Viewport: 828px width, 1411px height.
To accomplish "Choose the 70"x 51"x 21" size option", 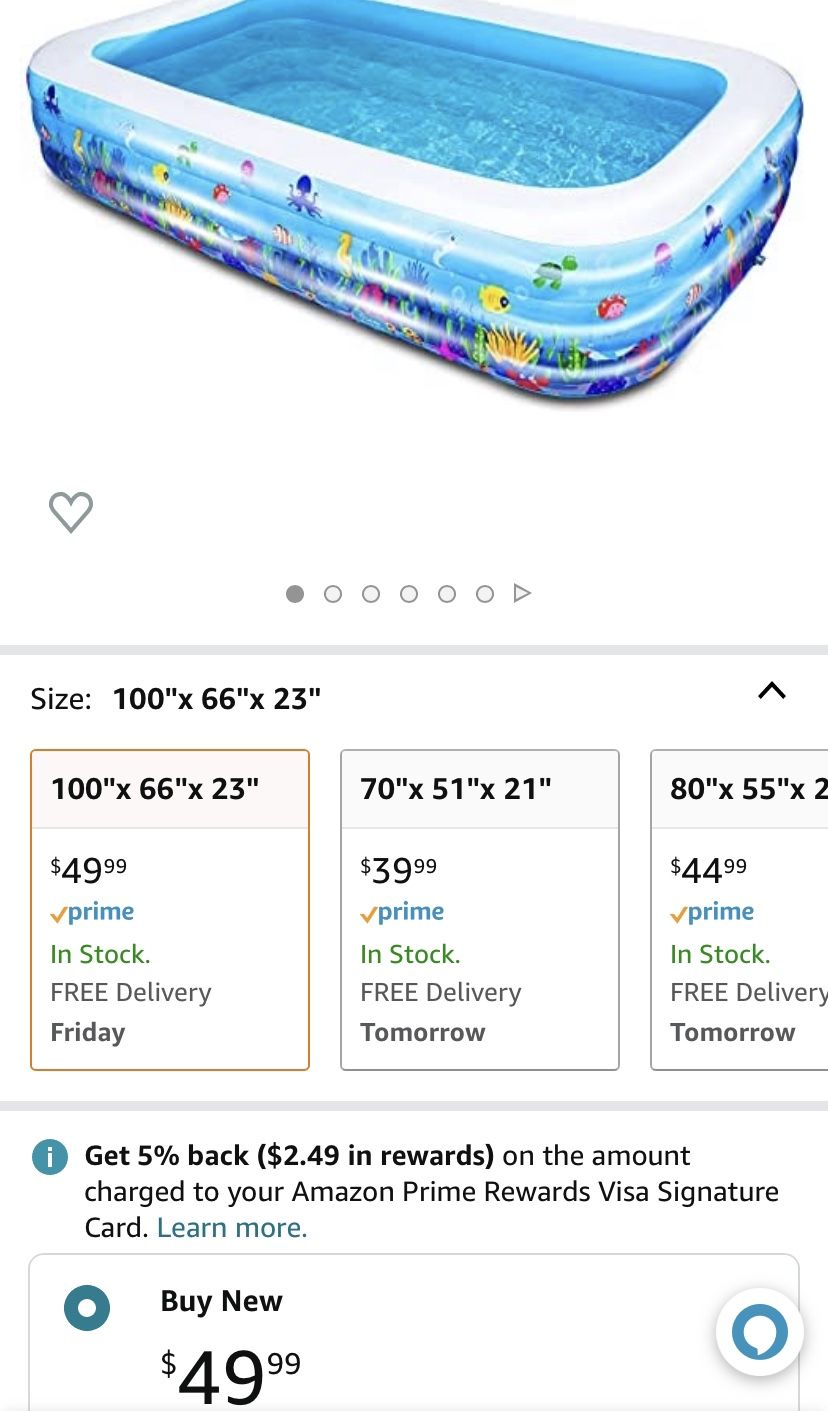I will click(x=480, y=909).
